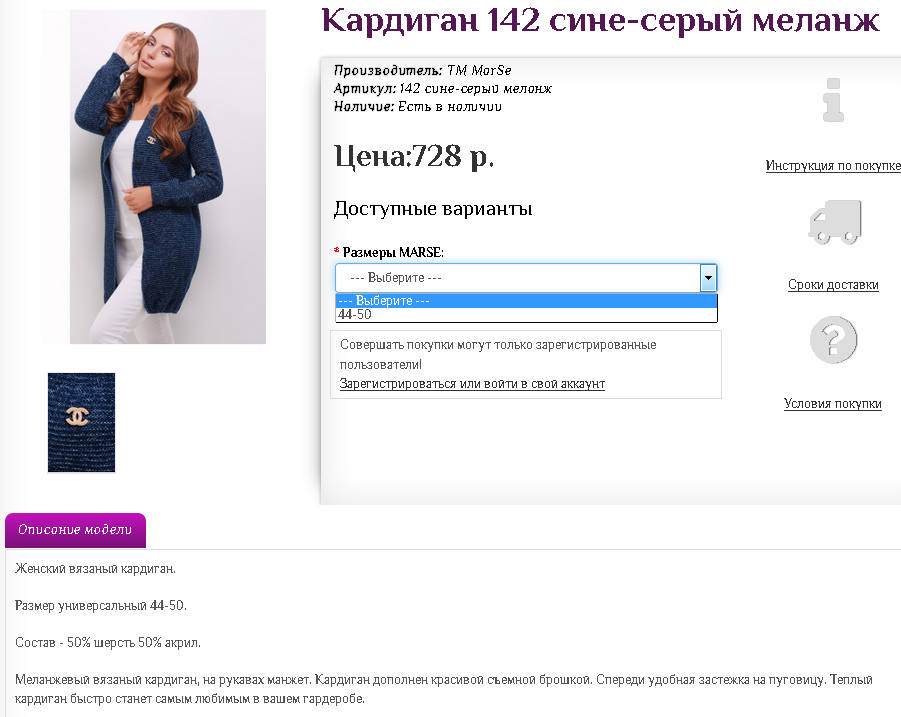The width and height of the screenshot is (901, 717).
Task: Switch to the Описание модели tab
Action: [x=75, y=530]
